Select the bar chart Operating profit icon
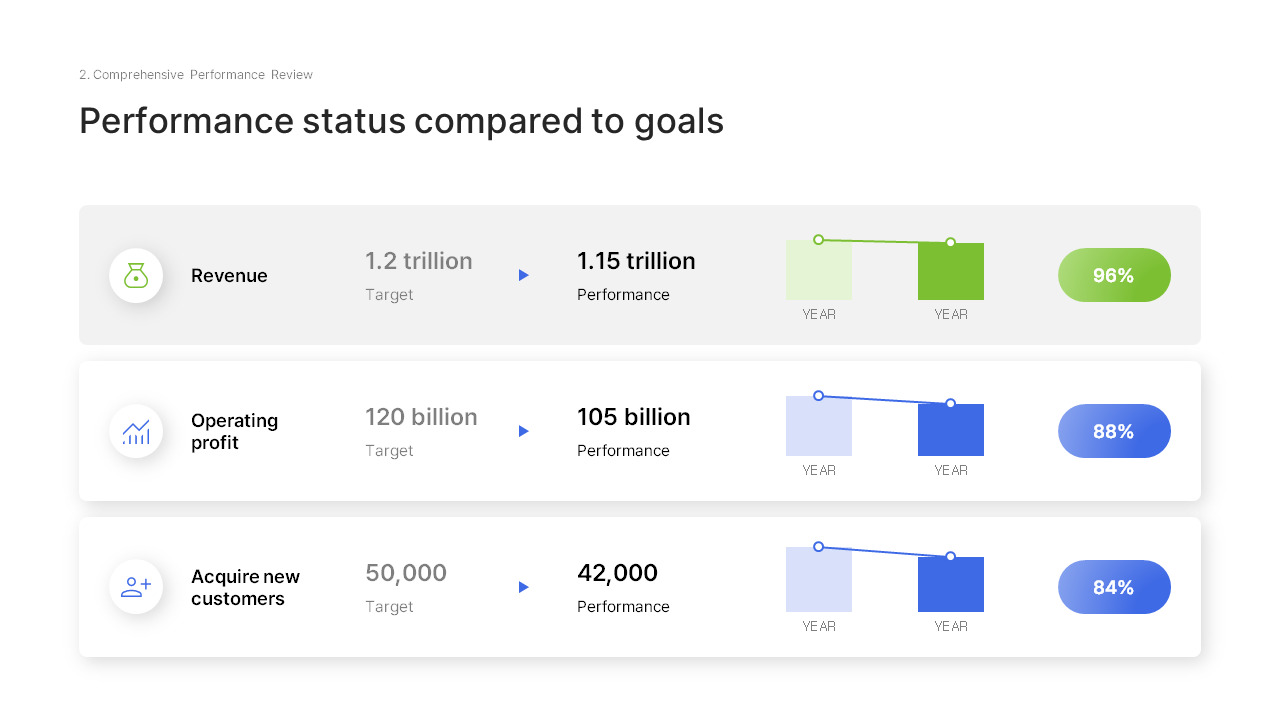Image resolution: width=1280 pixels, height=720 pixels. pos(136,431)
